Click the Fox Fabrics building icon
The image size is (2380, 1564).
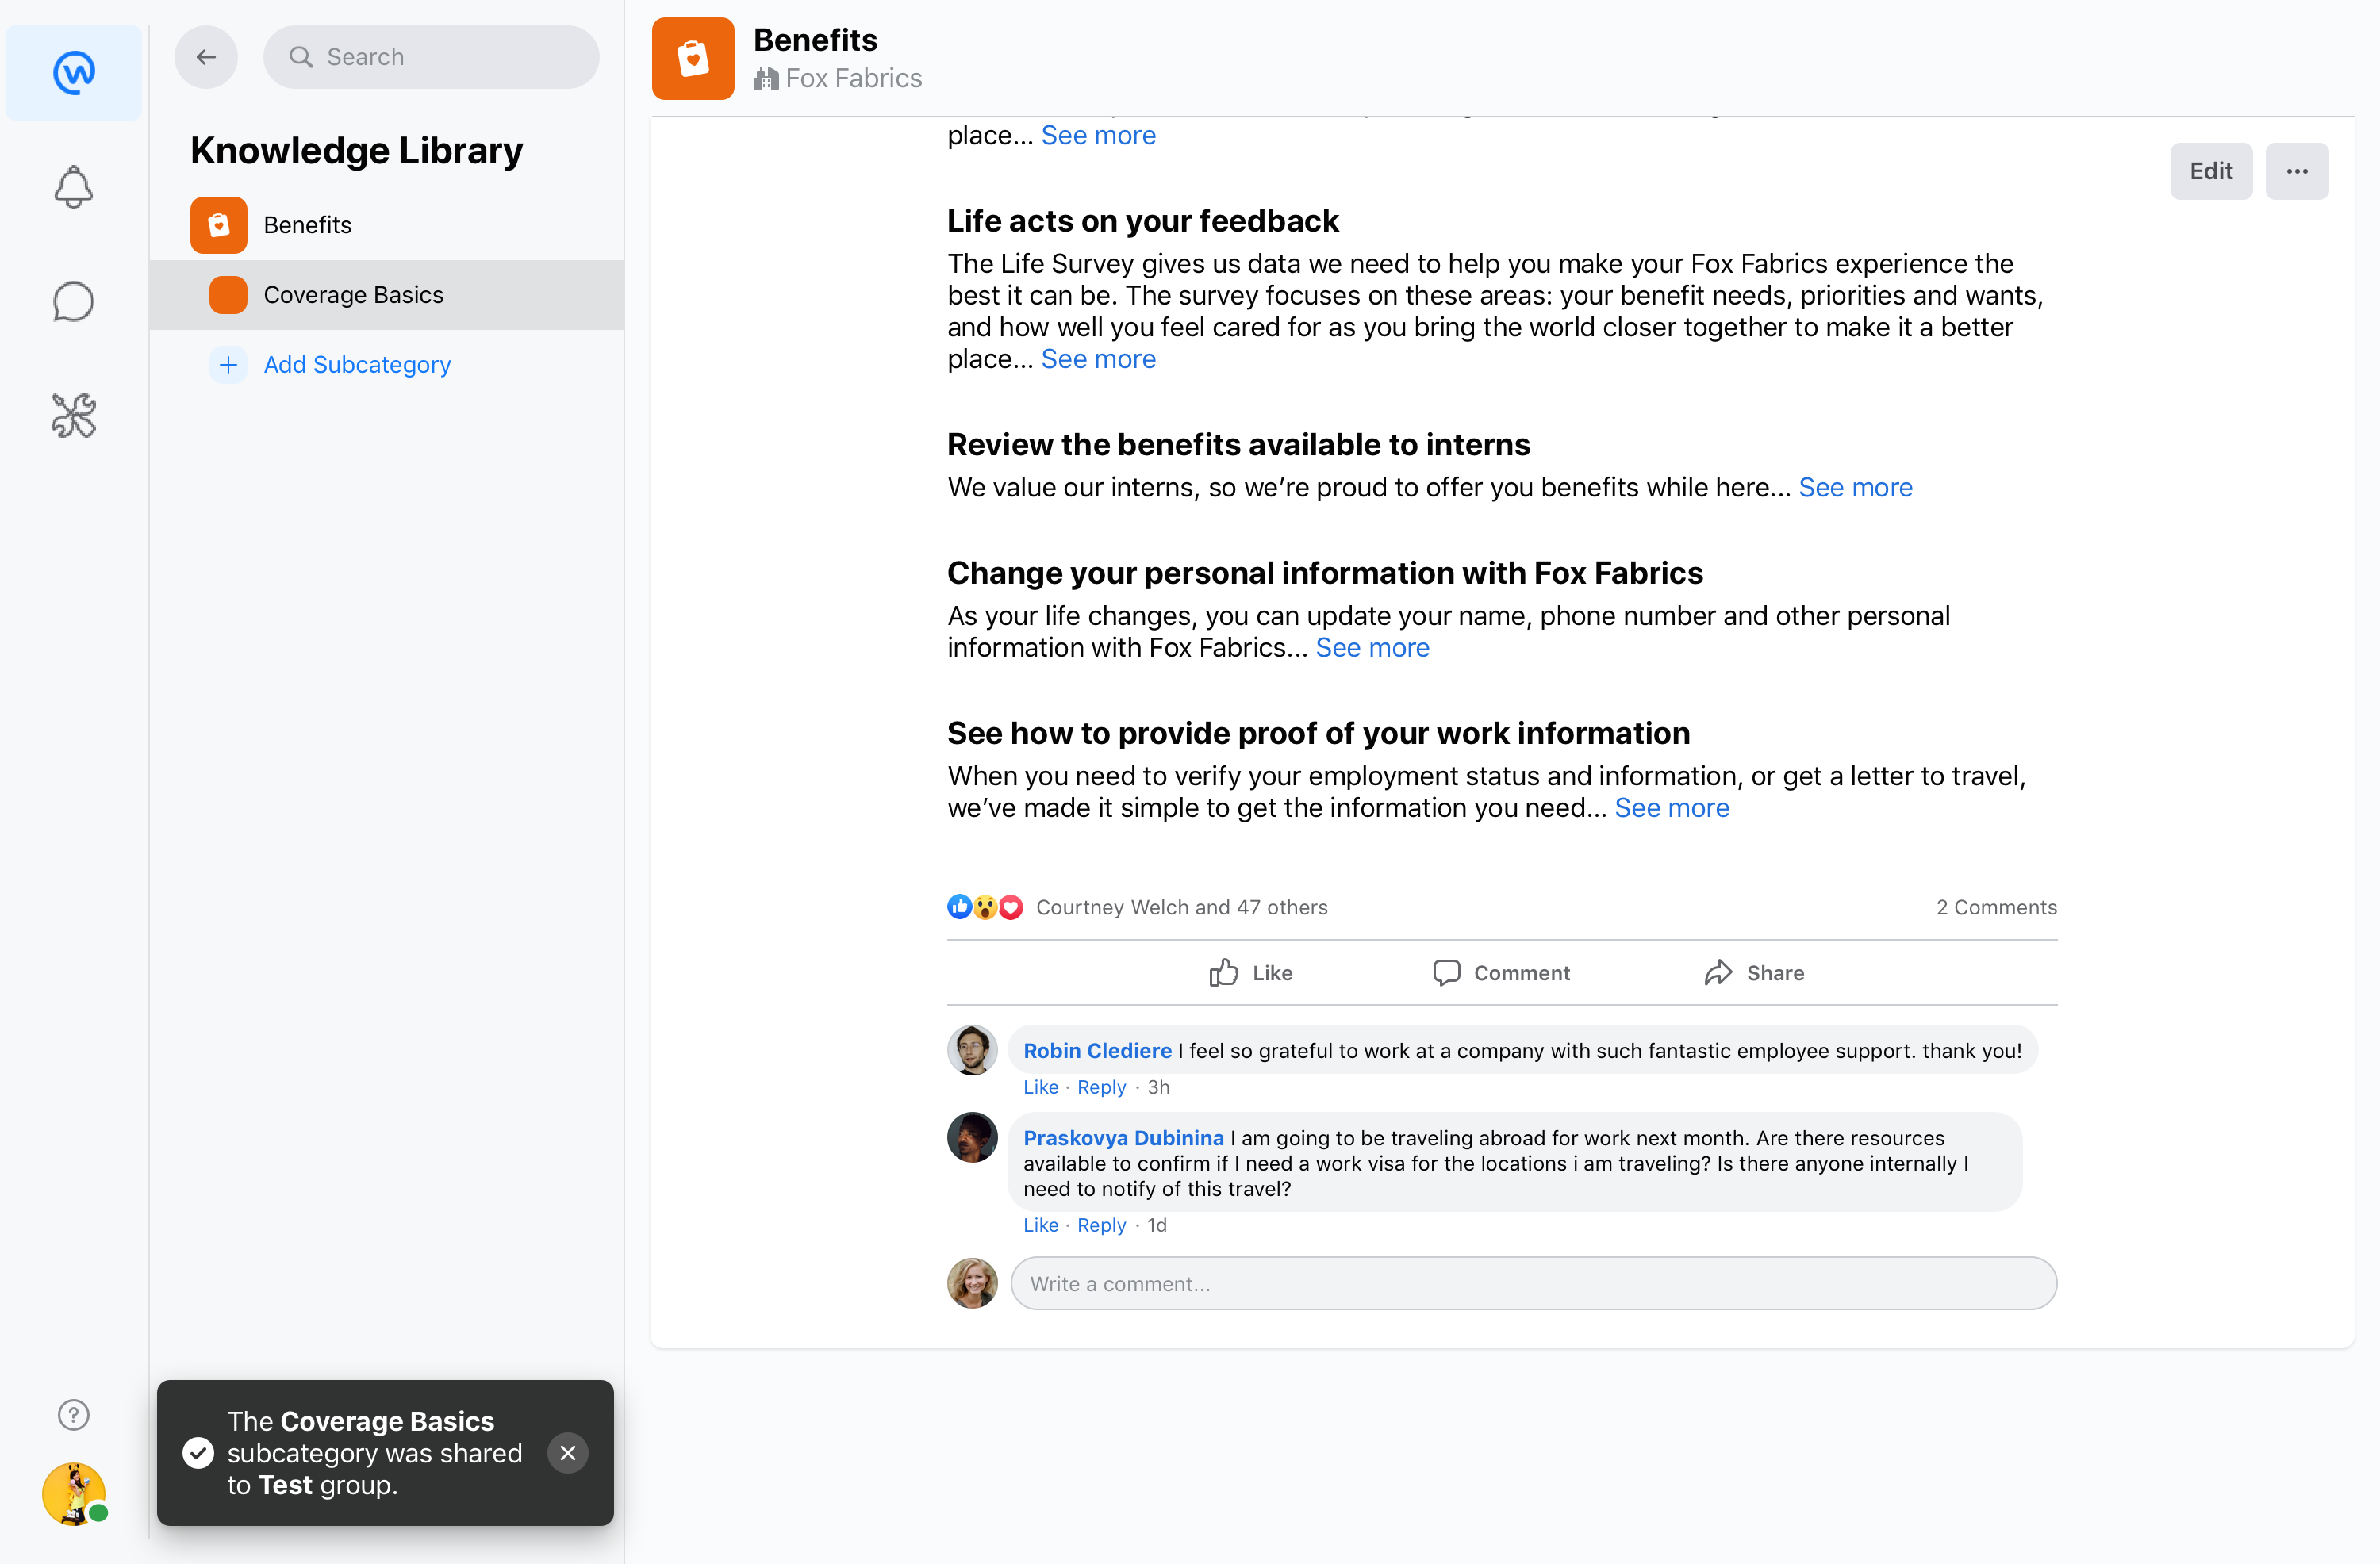766,79
